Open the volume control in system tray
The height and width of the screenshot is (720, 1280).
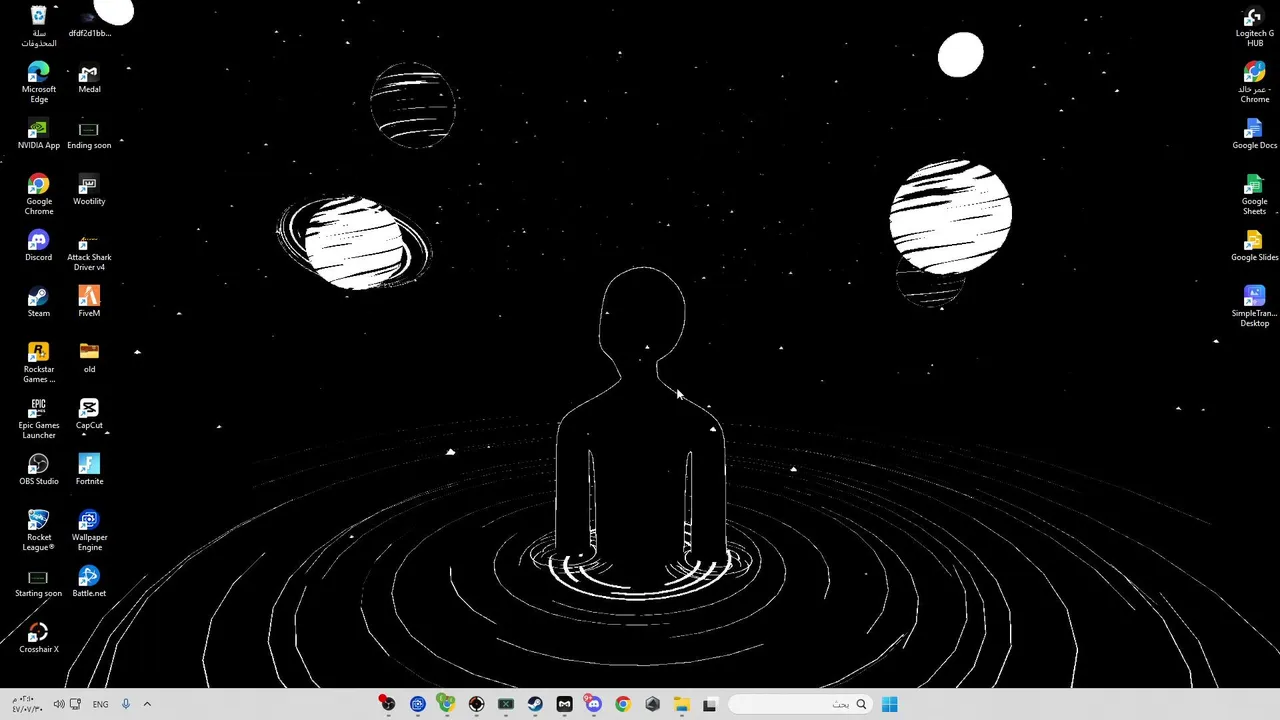point(58,704)
